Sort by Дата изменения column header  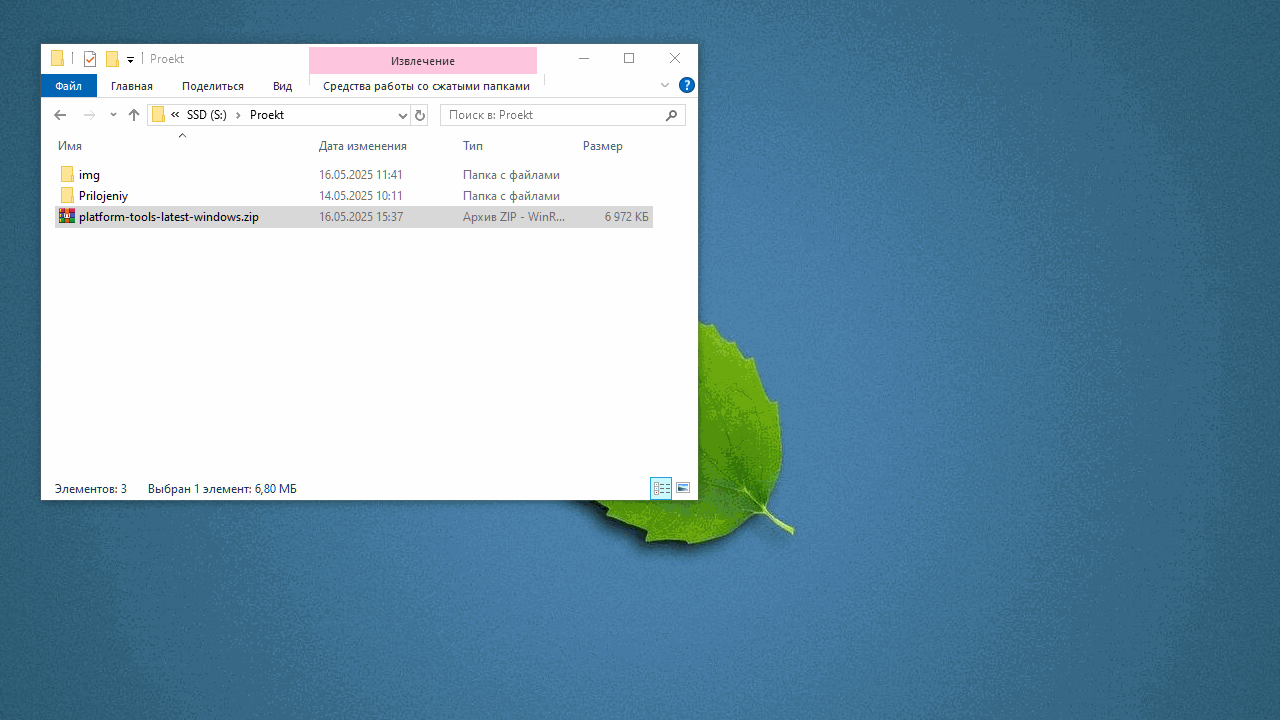click(x=363, y=146)
